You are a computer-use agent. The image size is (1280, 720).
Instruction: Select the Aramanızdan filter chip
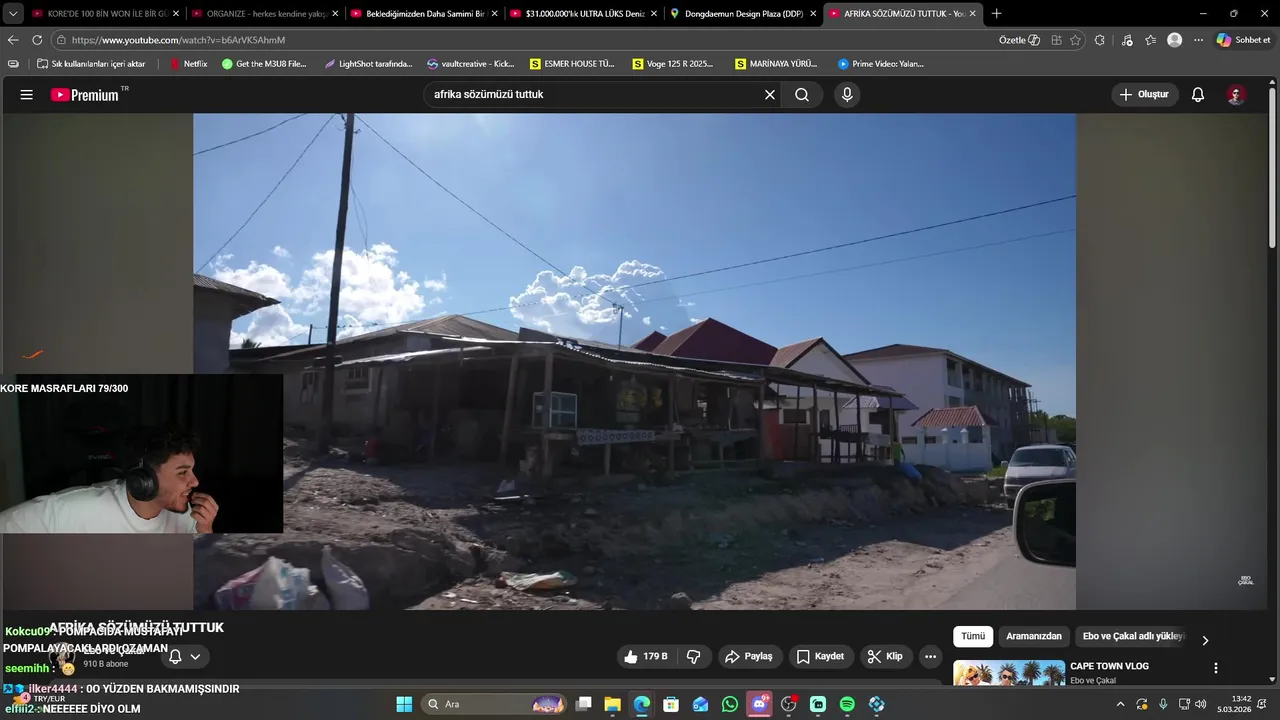[1034, 637]
